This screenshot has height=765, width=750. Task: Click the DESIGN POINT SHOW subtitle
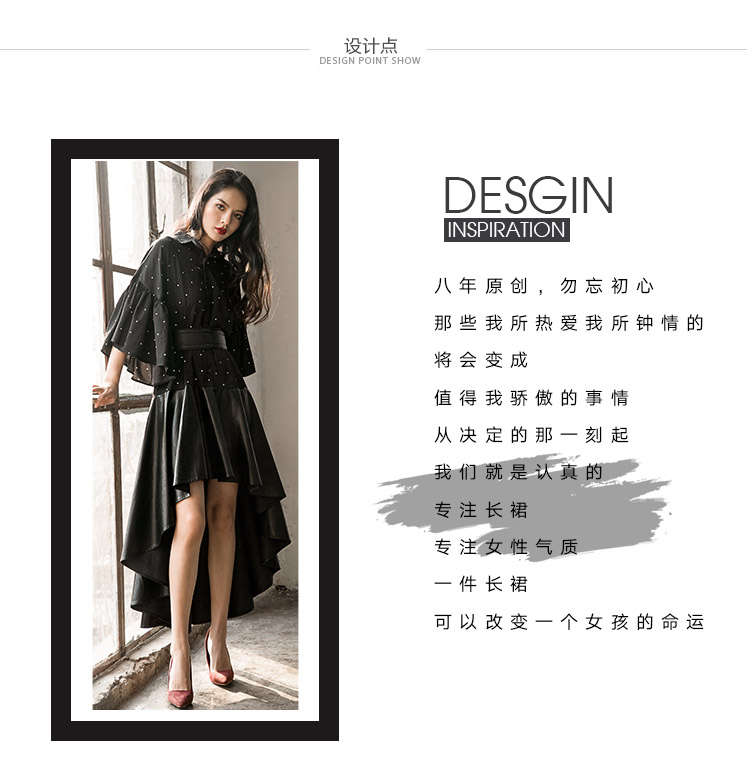[x=370, y=61]
